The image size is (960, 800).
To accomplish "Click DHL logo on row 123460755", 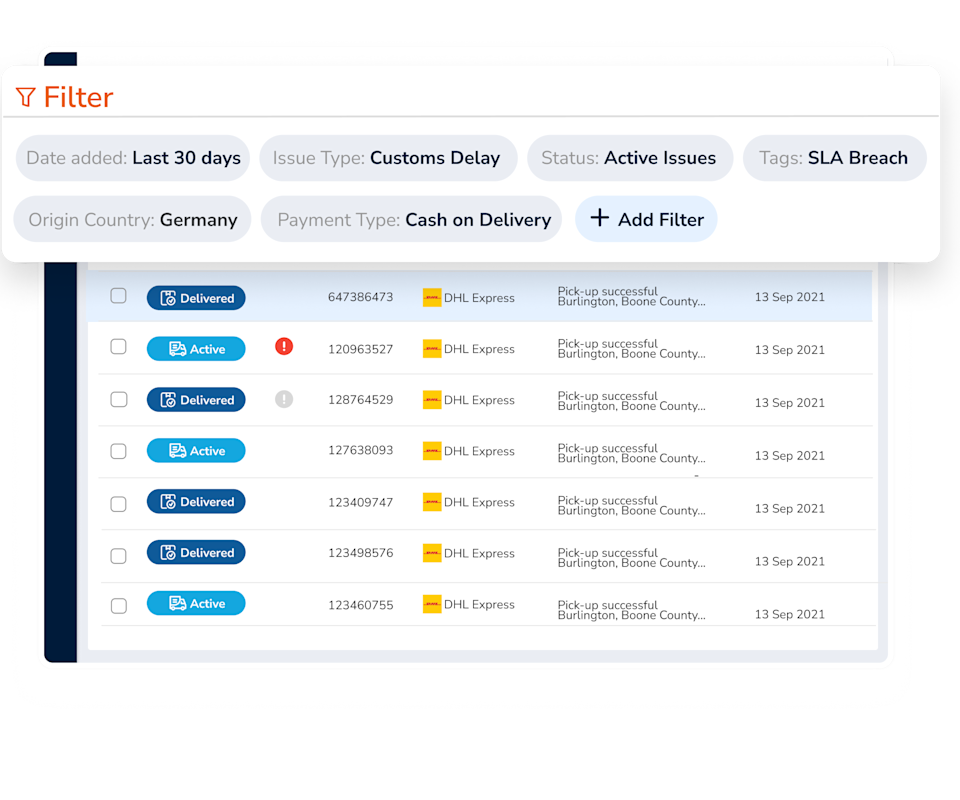I will (x=432, y=604).
